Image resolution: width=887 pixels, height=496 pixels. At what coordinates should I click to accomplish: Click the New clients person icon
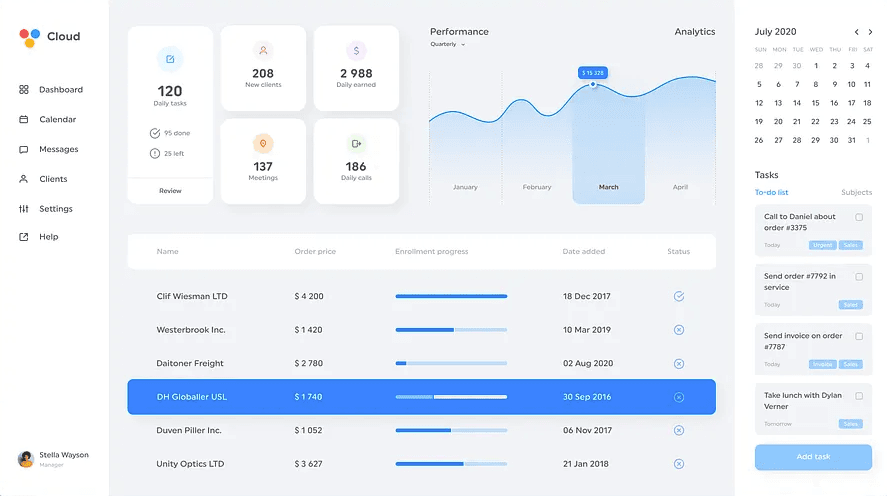263,50
